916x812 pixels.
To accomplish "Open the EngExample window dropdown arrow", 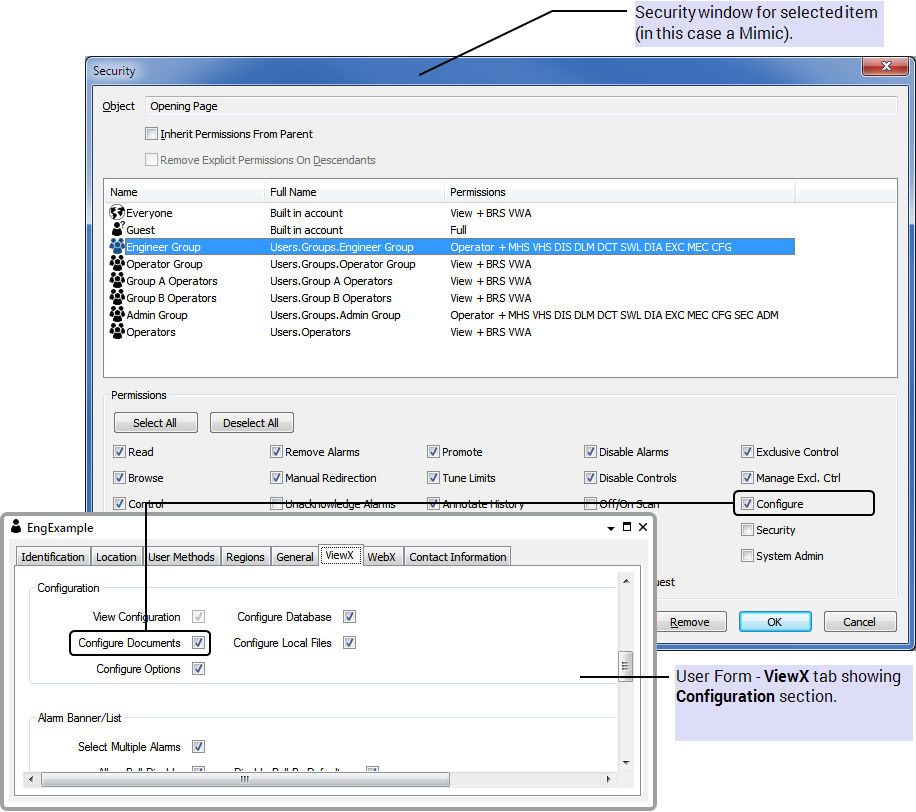I will point(610,528).
